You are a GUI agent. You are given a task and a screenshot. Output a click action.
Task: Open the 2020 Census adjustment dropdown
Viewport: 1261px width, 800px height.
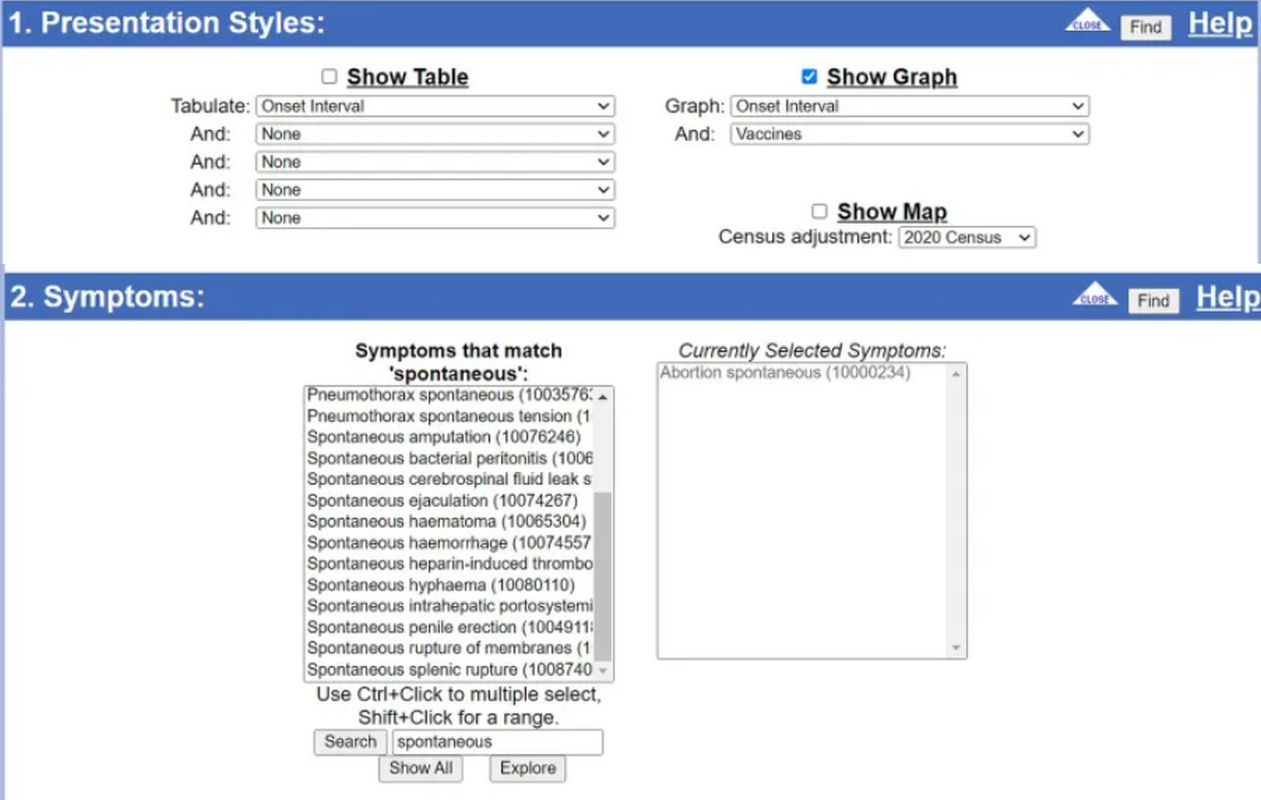(x=966, y=238)
